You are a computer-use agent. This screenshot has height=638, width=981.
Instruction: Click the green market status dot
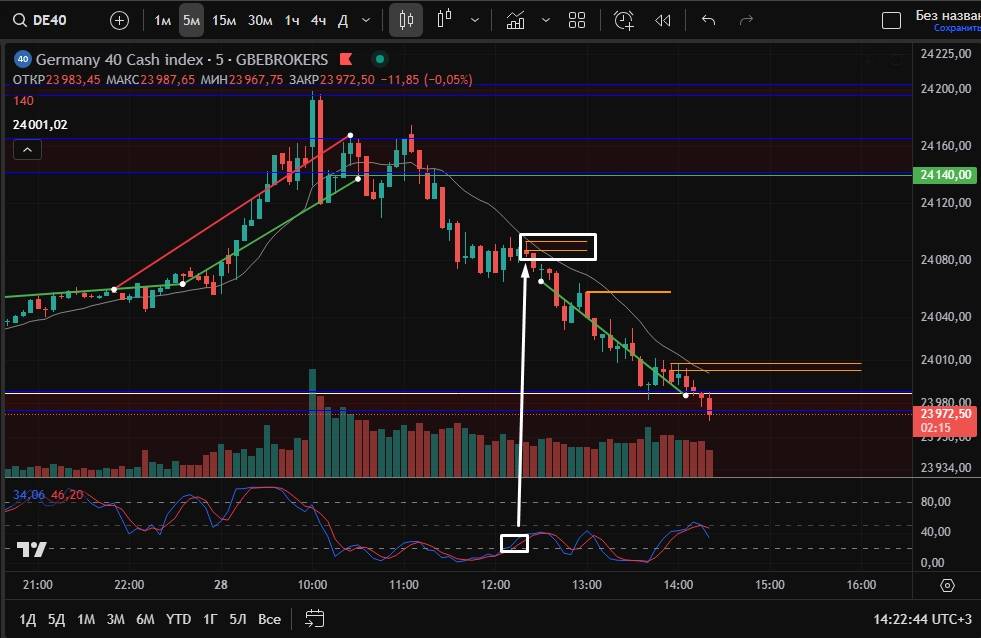(x=379, y=59)
